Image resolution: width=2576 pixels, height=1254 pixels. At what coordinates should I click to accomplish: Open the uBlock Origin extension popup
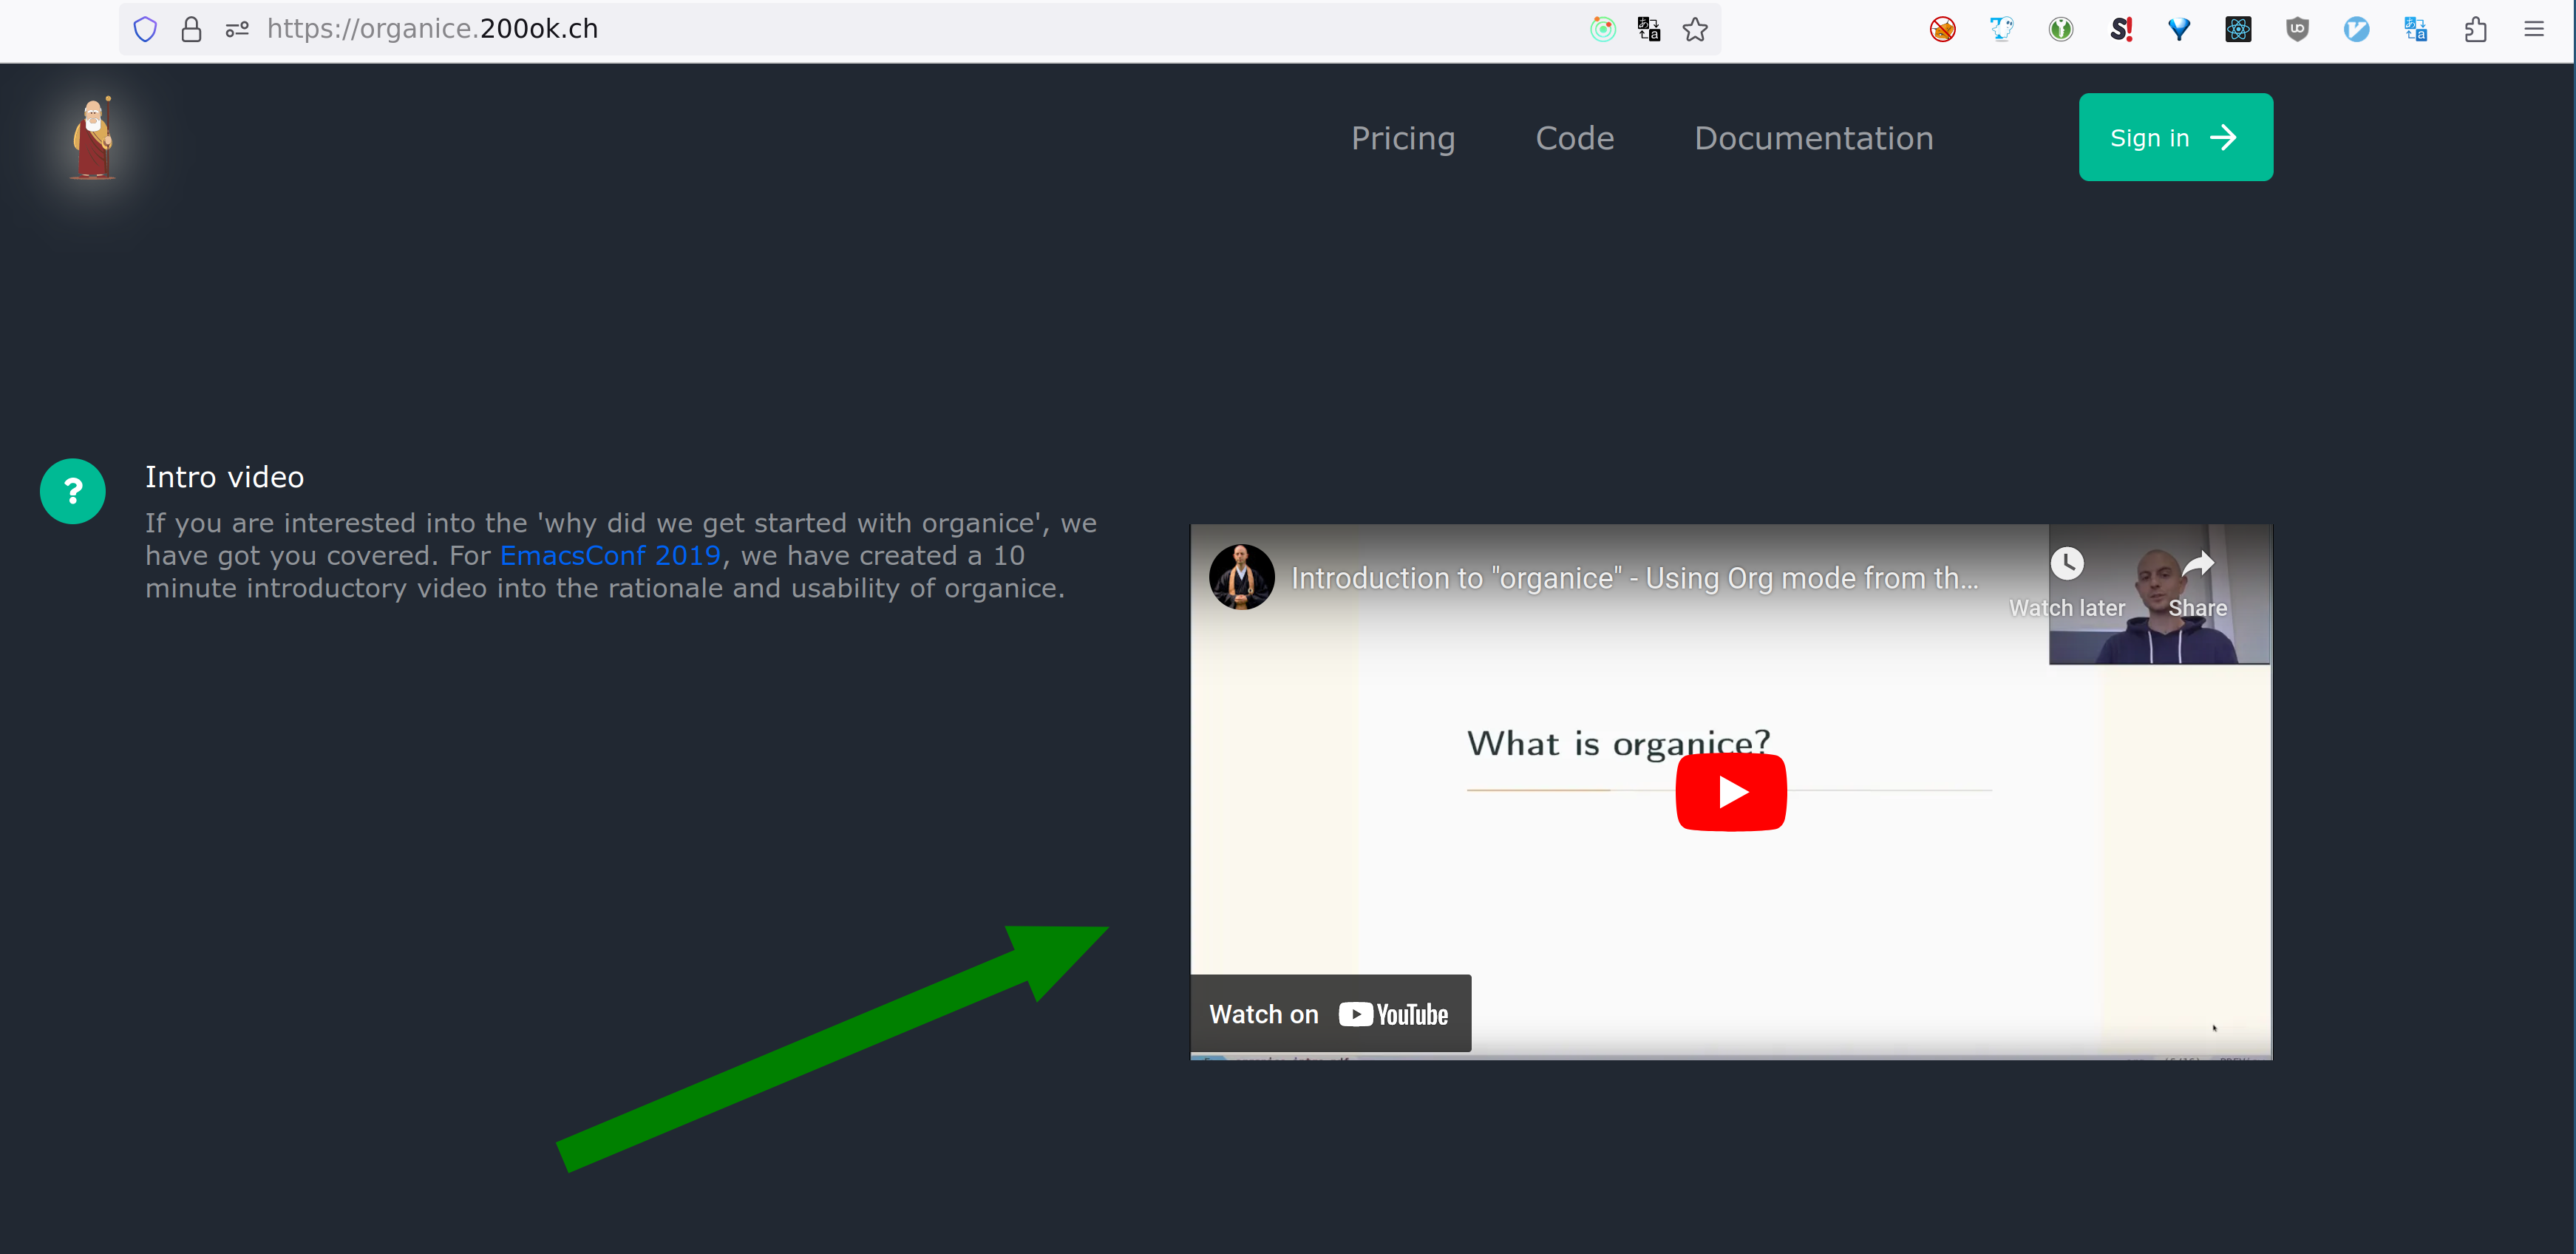(2297, 29)
